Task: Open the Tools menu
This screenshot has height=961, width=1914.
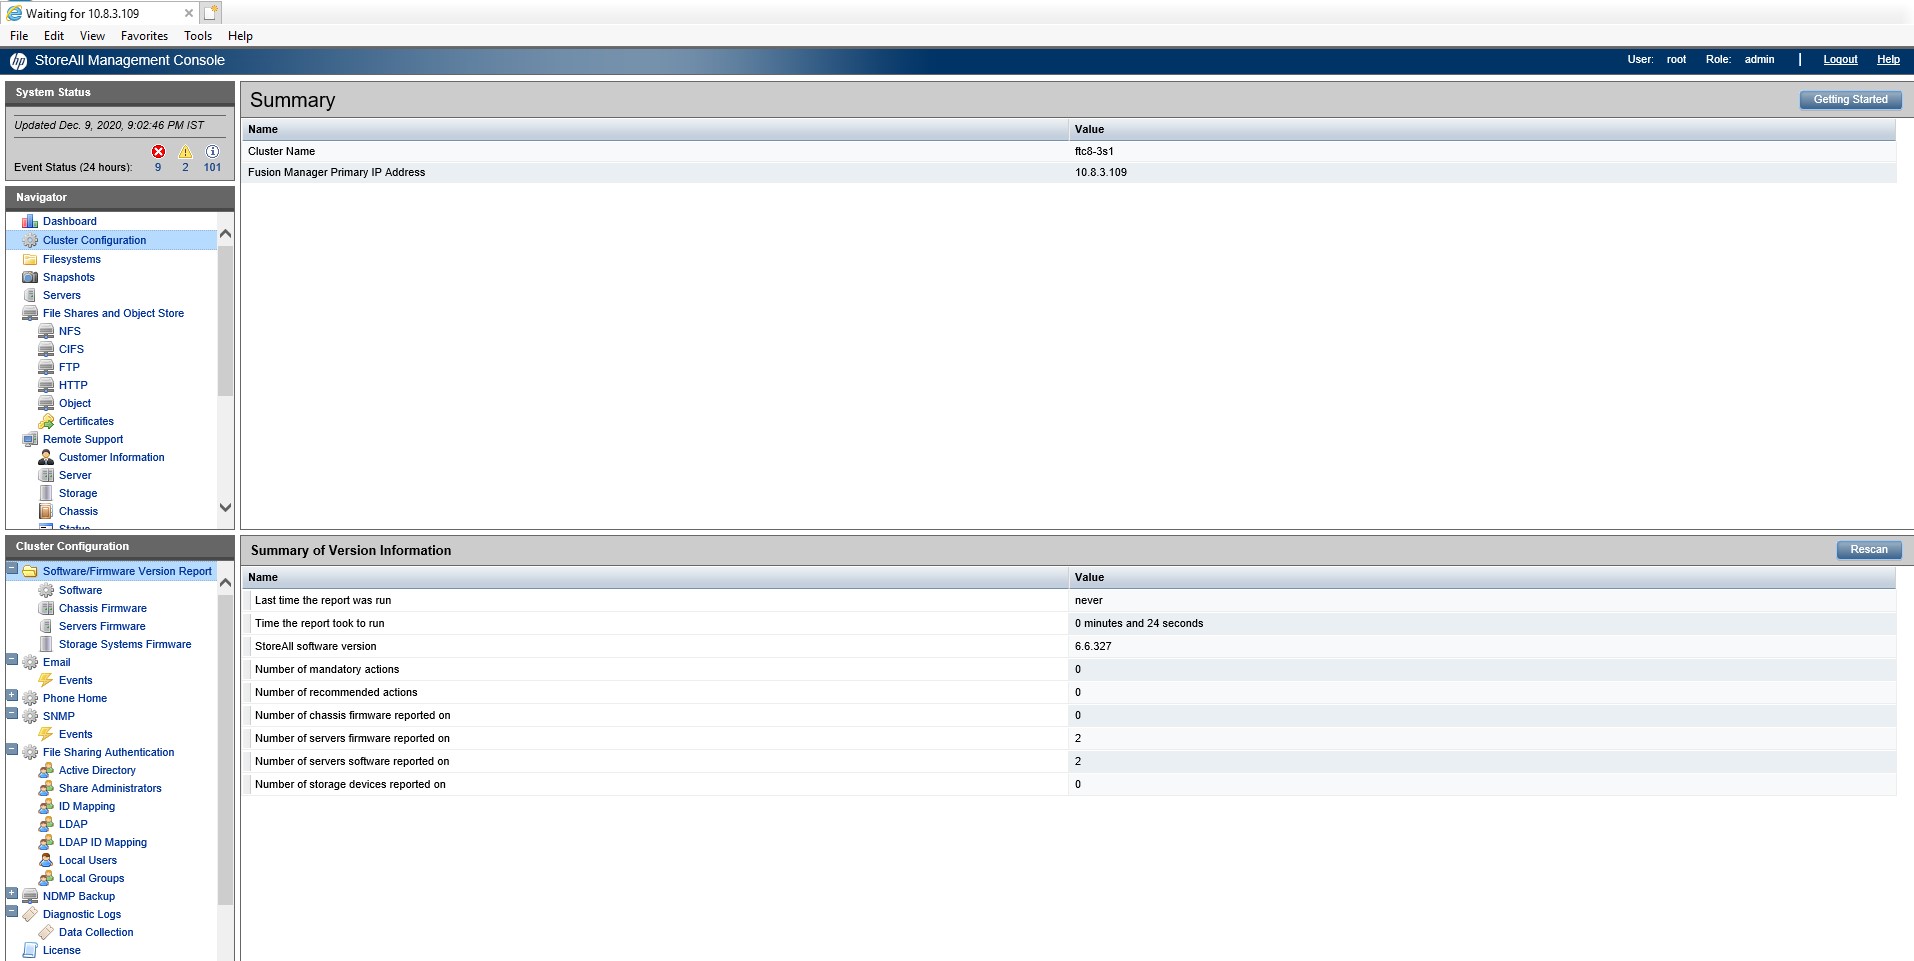Action: [197, 35]
